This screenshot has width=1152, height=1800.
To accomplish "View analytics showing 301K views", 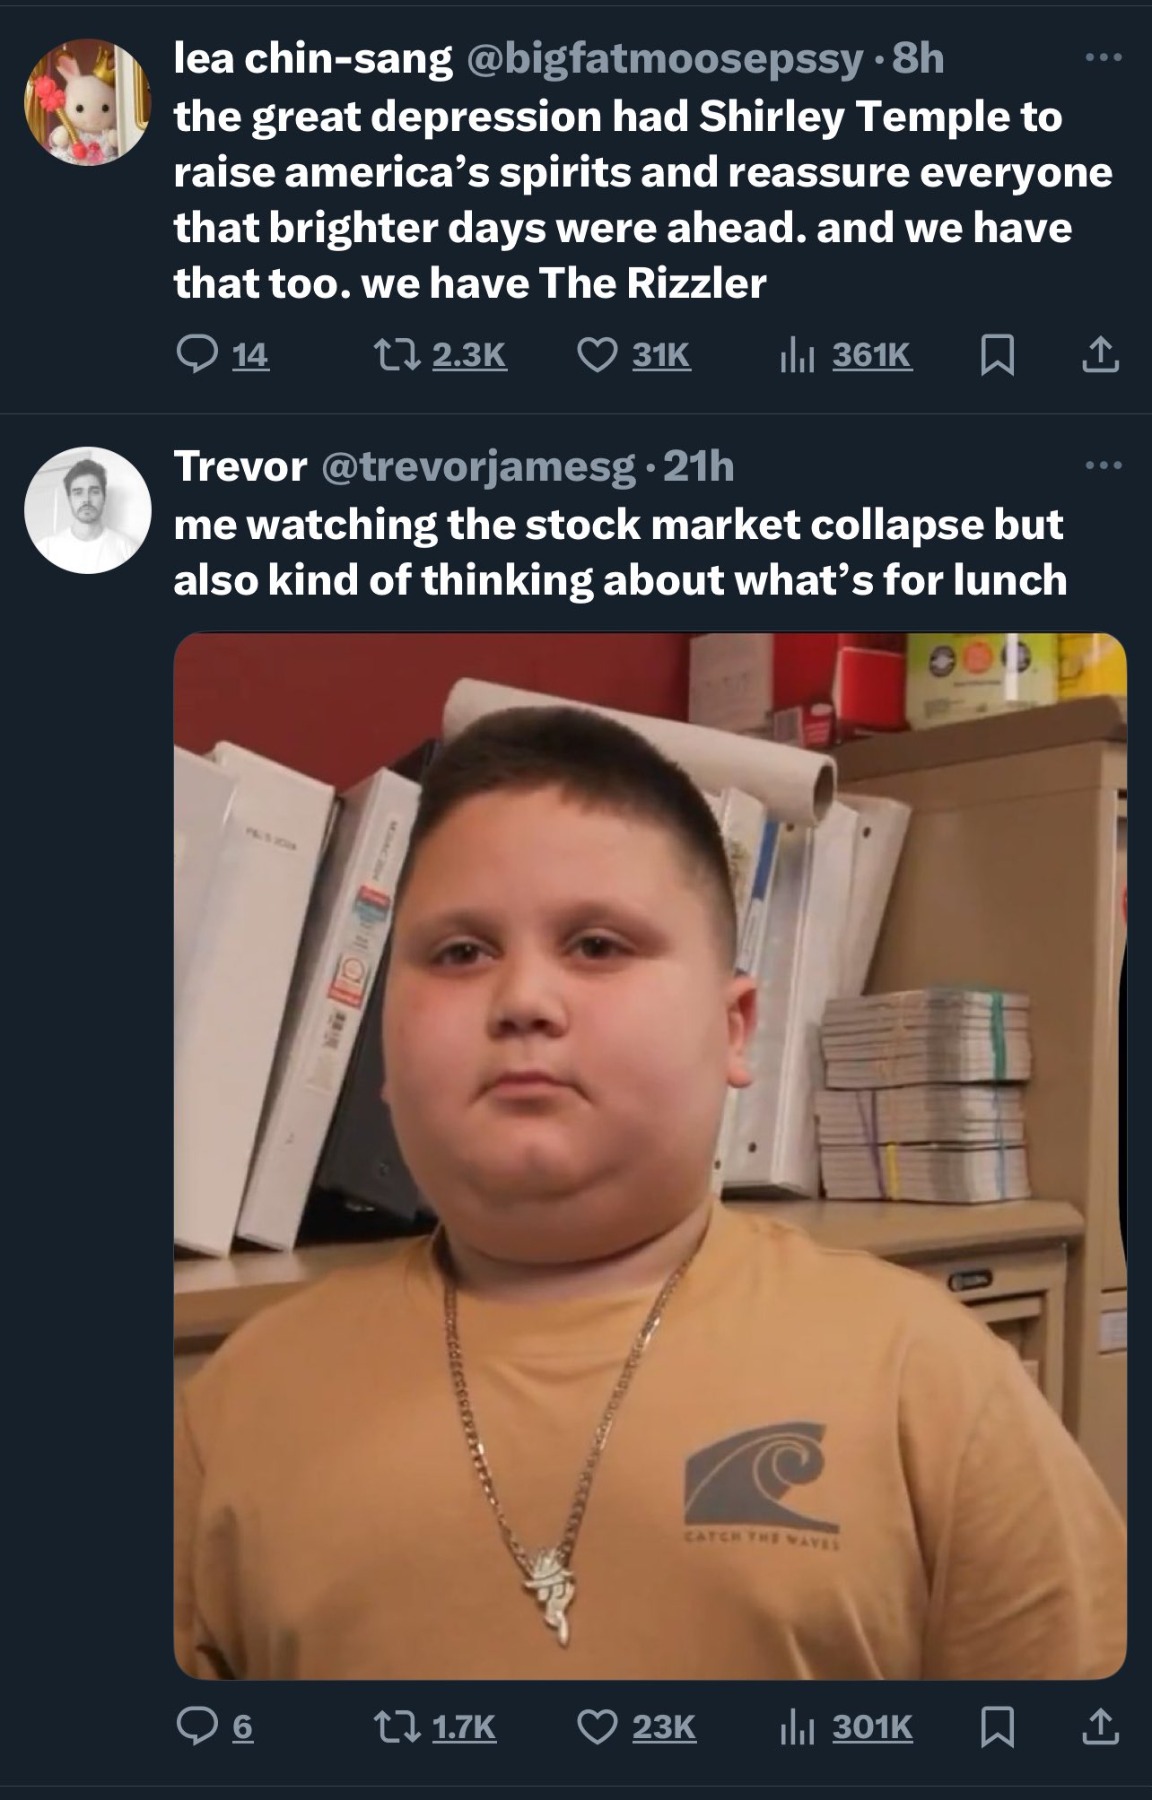I will click(x=846, y=1727).
